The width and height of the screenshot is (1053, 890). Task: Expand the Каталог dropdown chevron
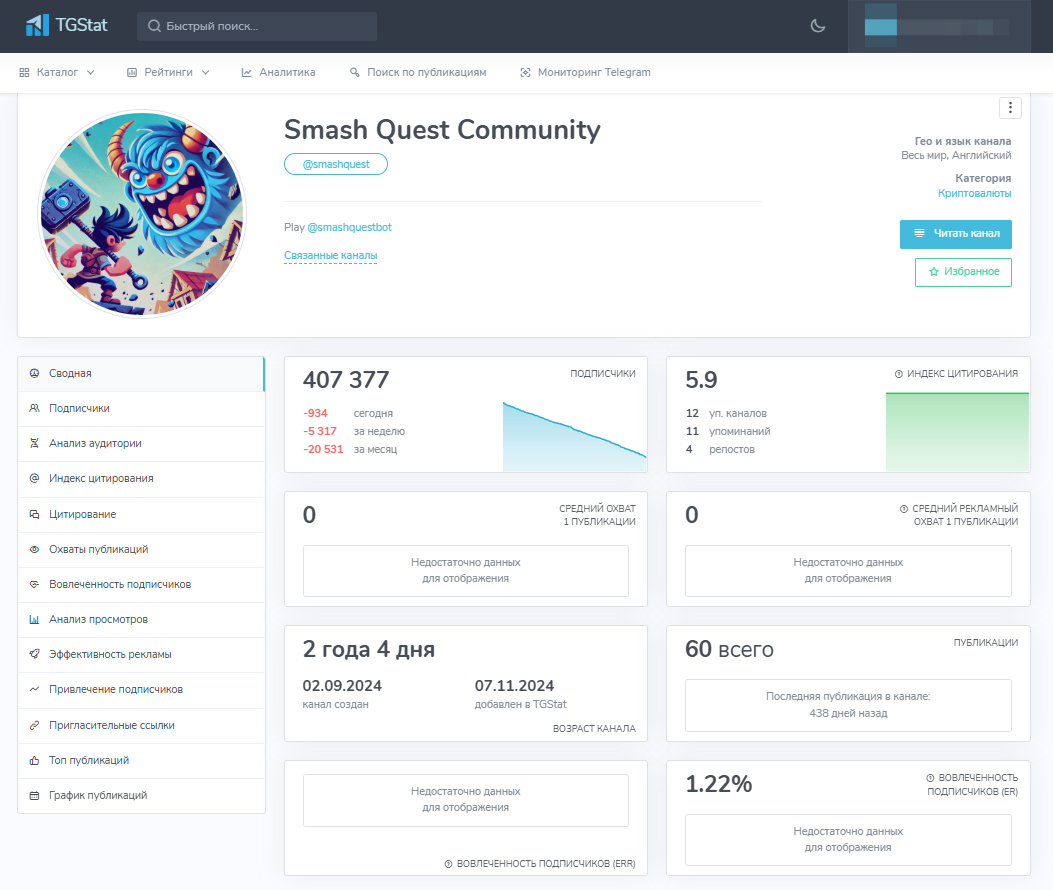pos(91,73)
